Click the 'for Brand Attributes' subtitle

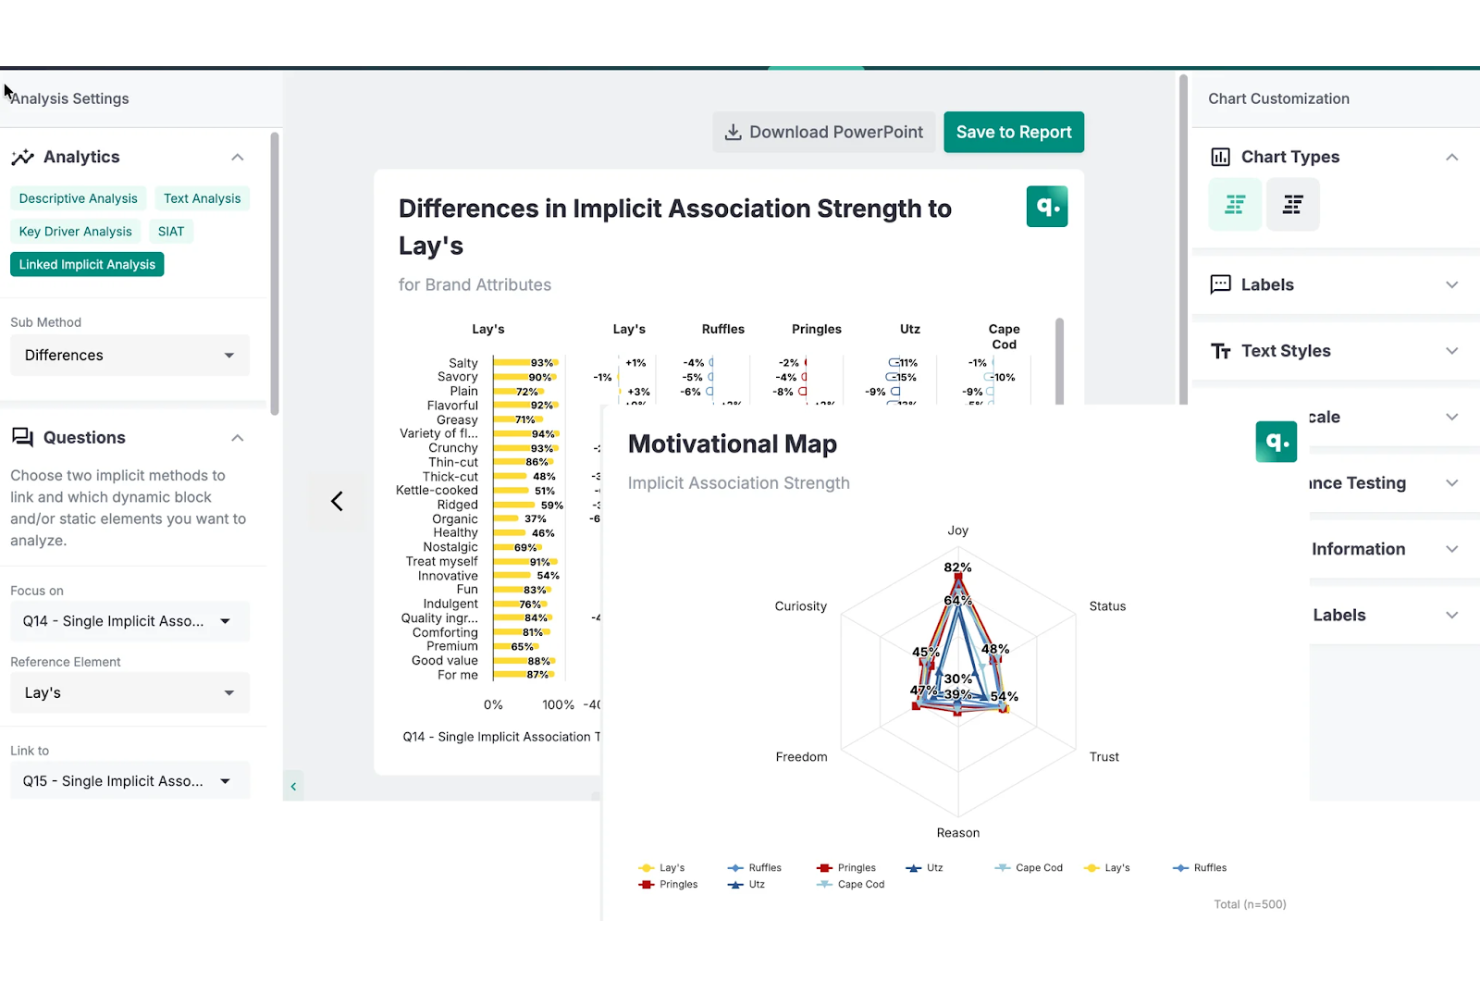475,285
